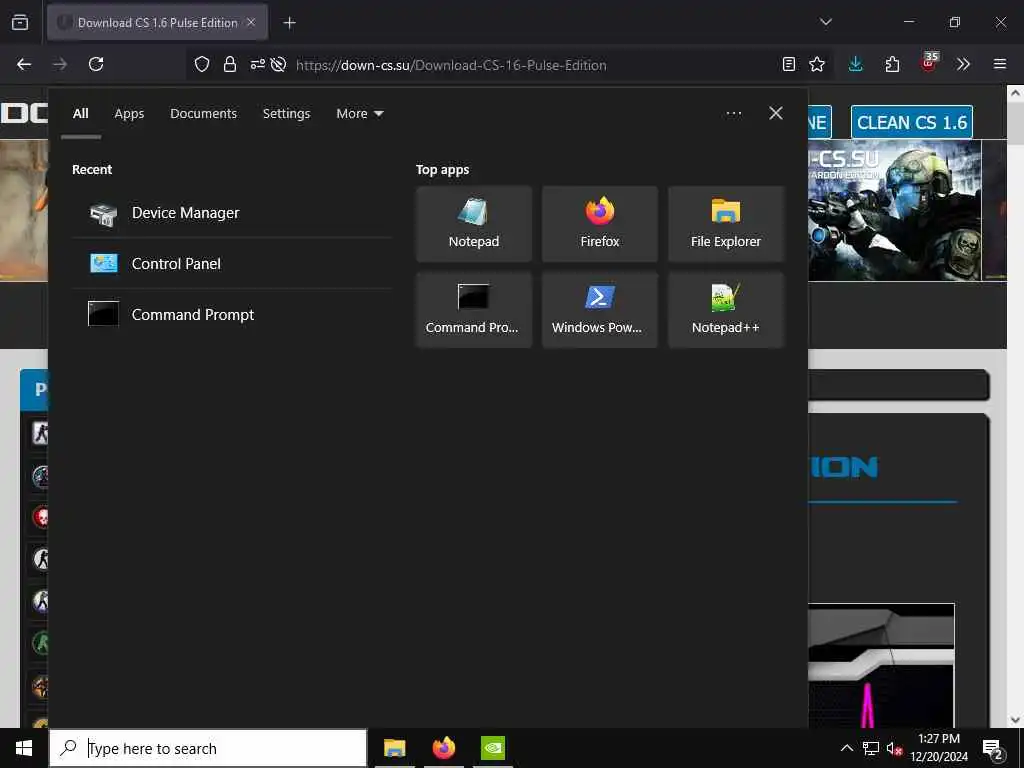Screen dimensions: 1024x768
Task: Launch the Command Prompt tile in Top apps
Action: pos(474,310)
